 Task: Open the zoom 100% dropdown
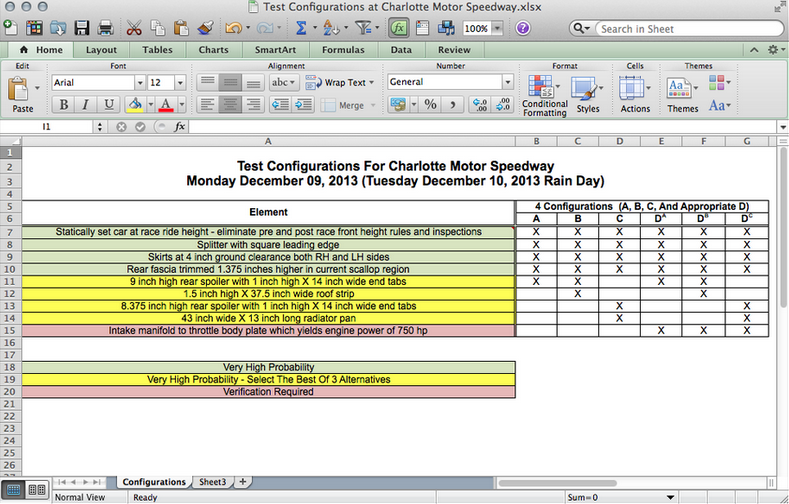coord(497,29)
